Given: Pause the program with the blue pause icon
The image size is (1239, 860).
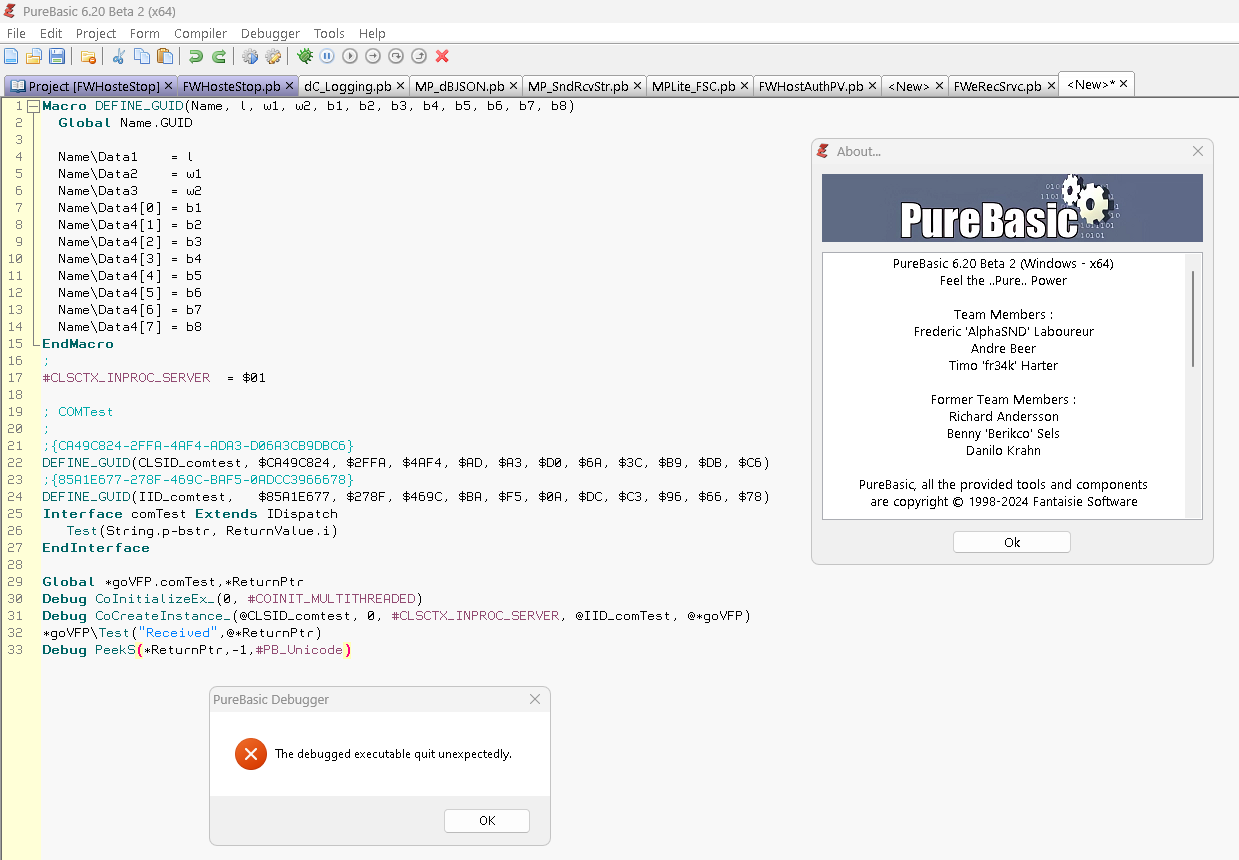Looking at the screenshot, I should tap(327, 56).
